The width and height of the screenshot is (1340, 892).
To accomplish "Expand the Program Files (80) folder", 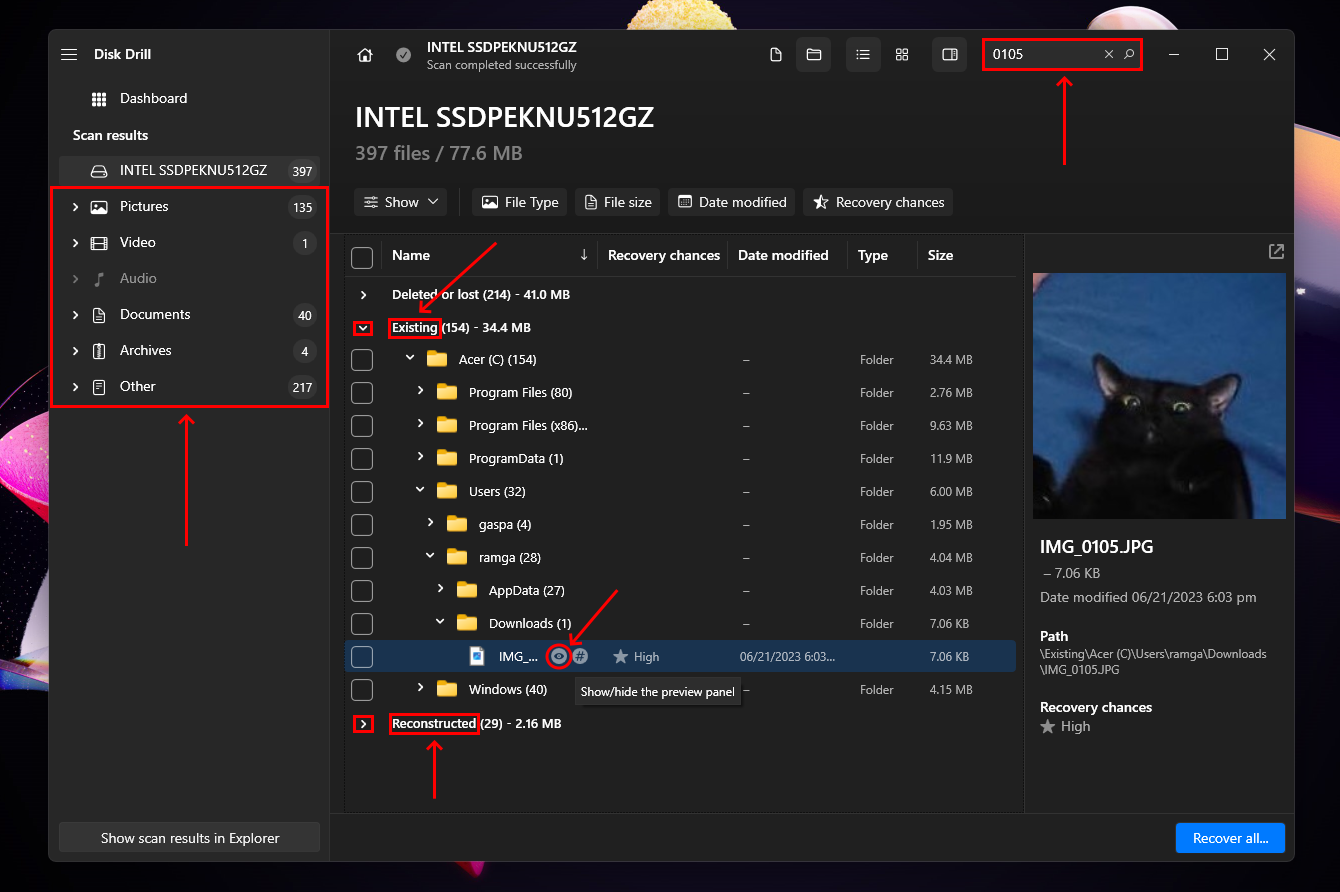I will pyautogui.click(x=420, y=392).
